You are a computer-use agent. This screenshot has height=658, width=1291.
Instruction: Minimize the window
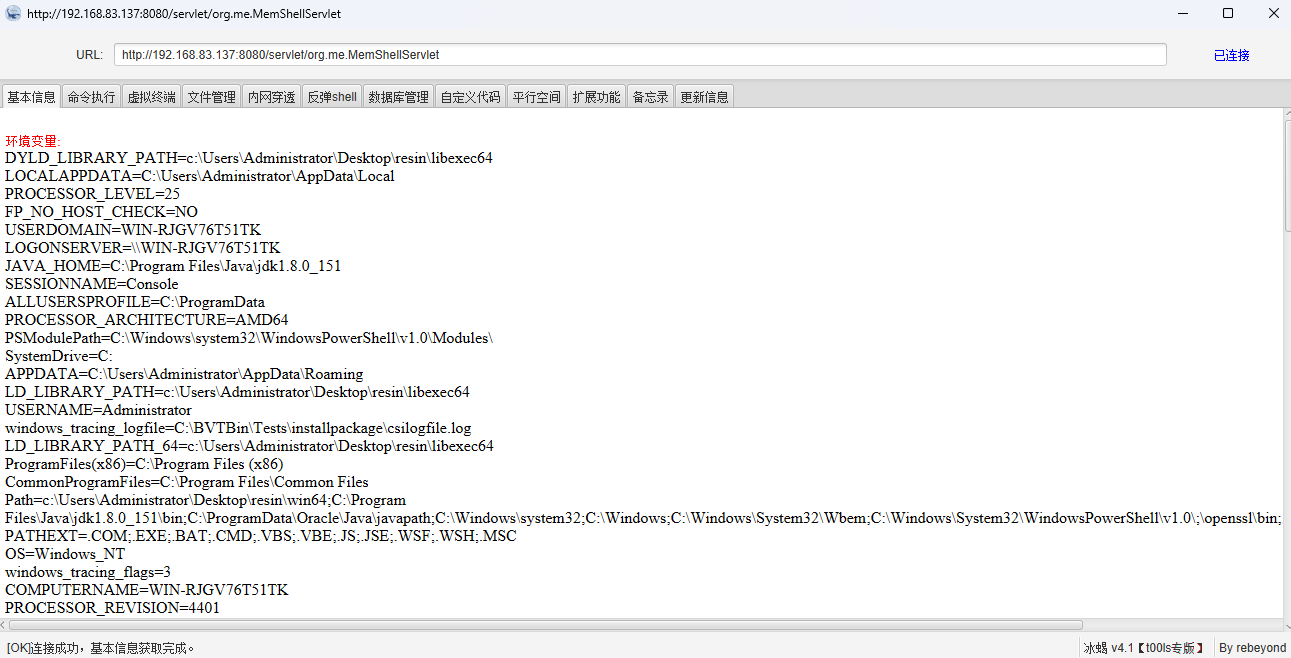coord(1182,13)
